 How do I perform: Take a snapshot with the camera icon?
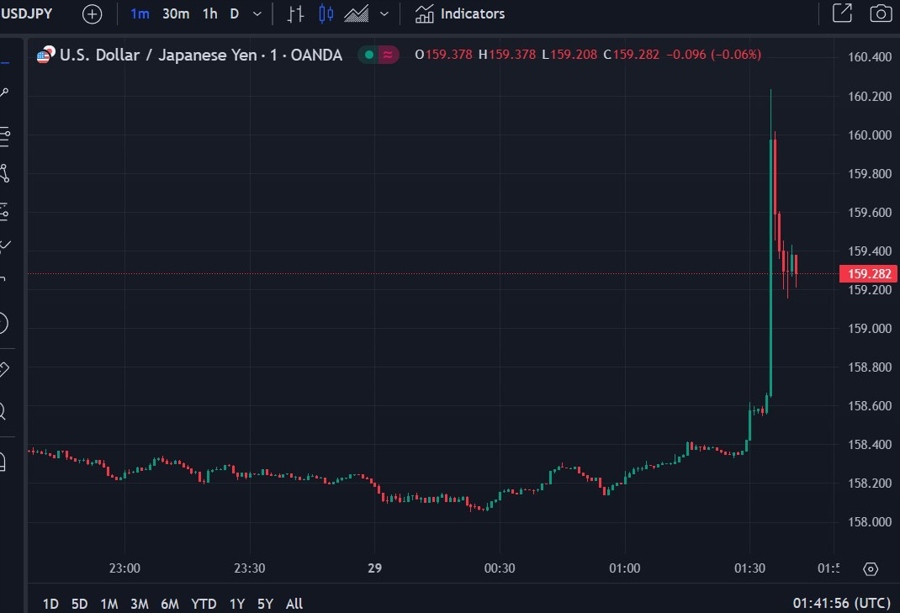click(x=880, y=13)
